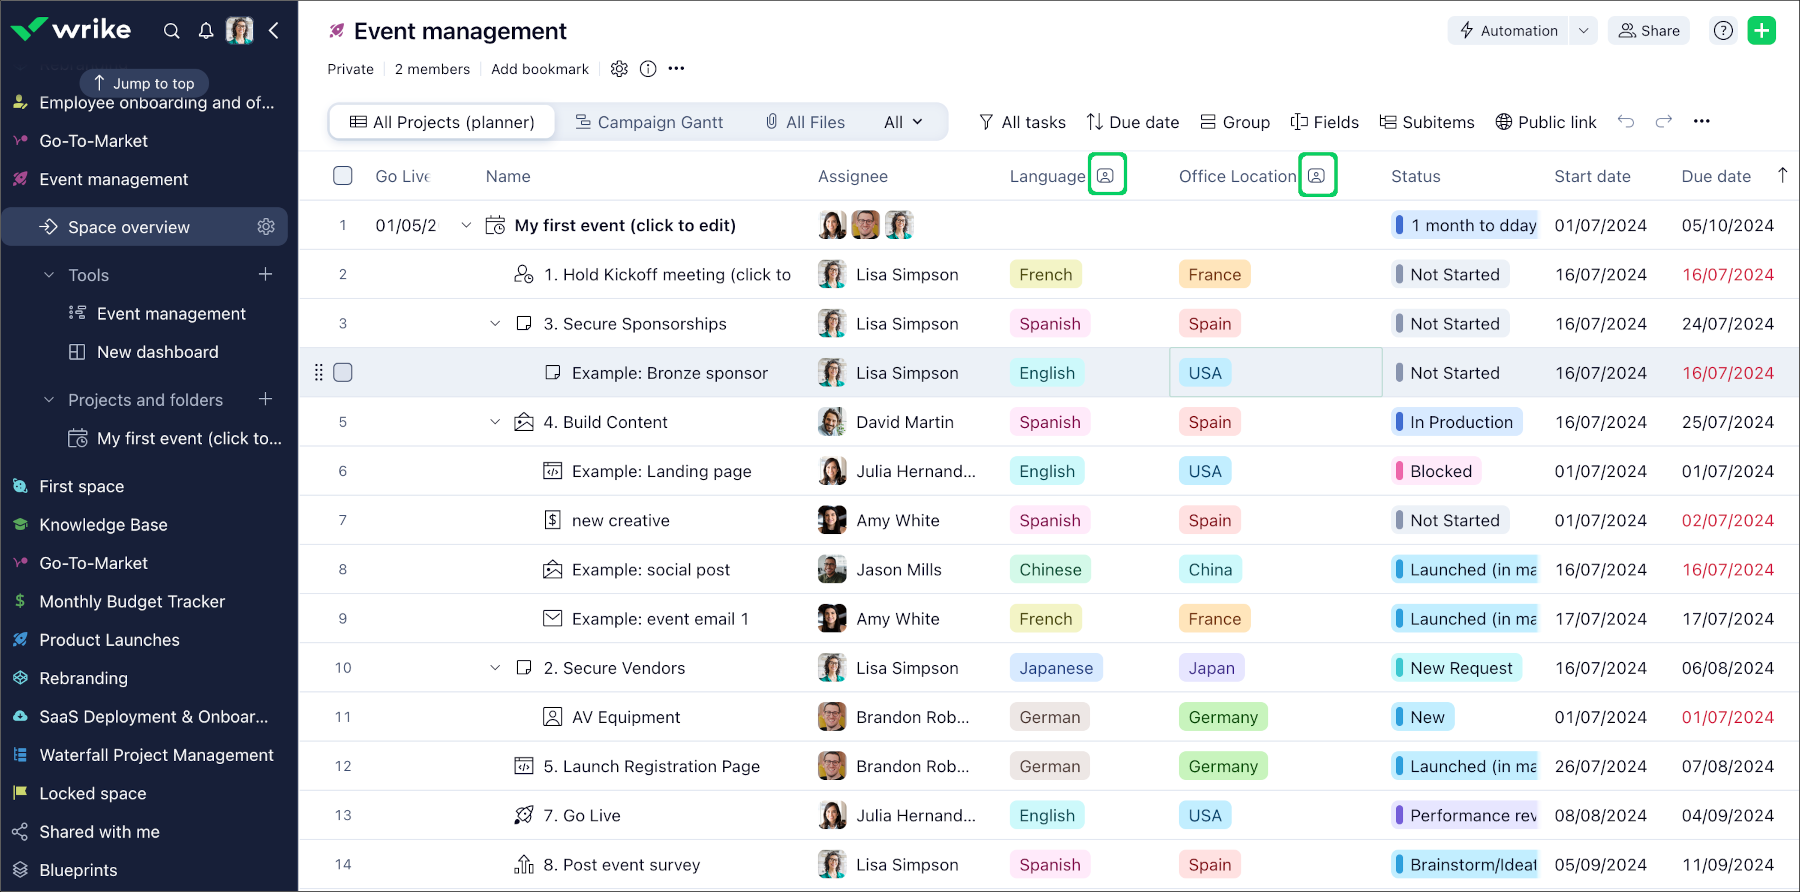1800x892 pixels.
Task: Open more options next to info icon
Action: pos(677,69)
